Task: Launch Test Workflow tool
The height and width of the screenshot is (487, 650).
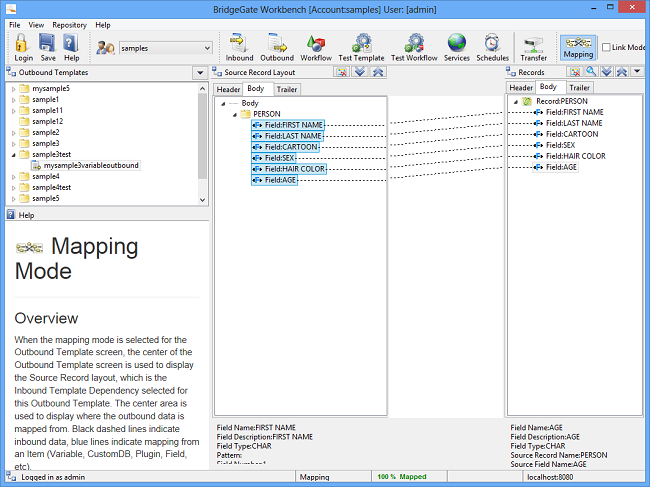Action: click(414, 47)
